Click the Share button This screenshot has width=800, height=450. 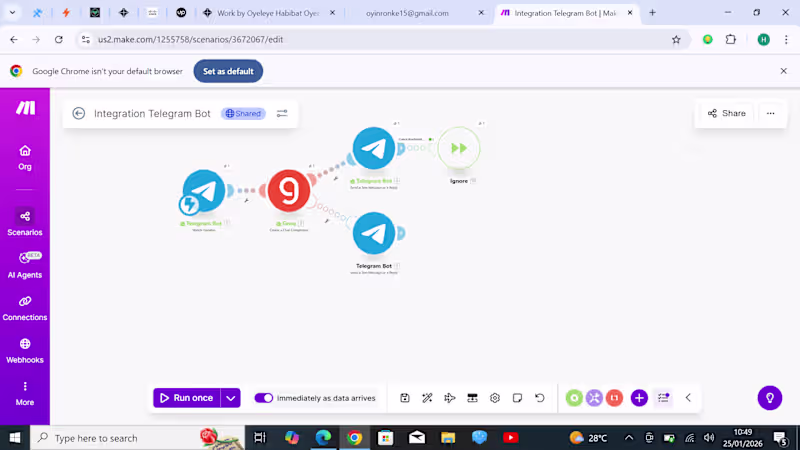pyautogui.click(x=727, y=113)
